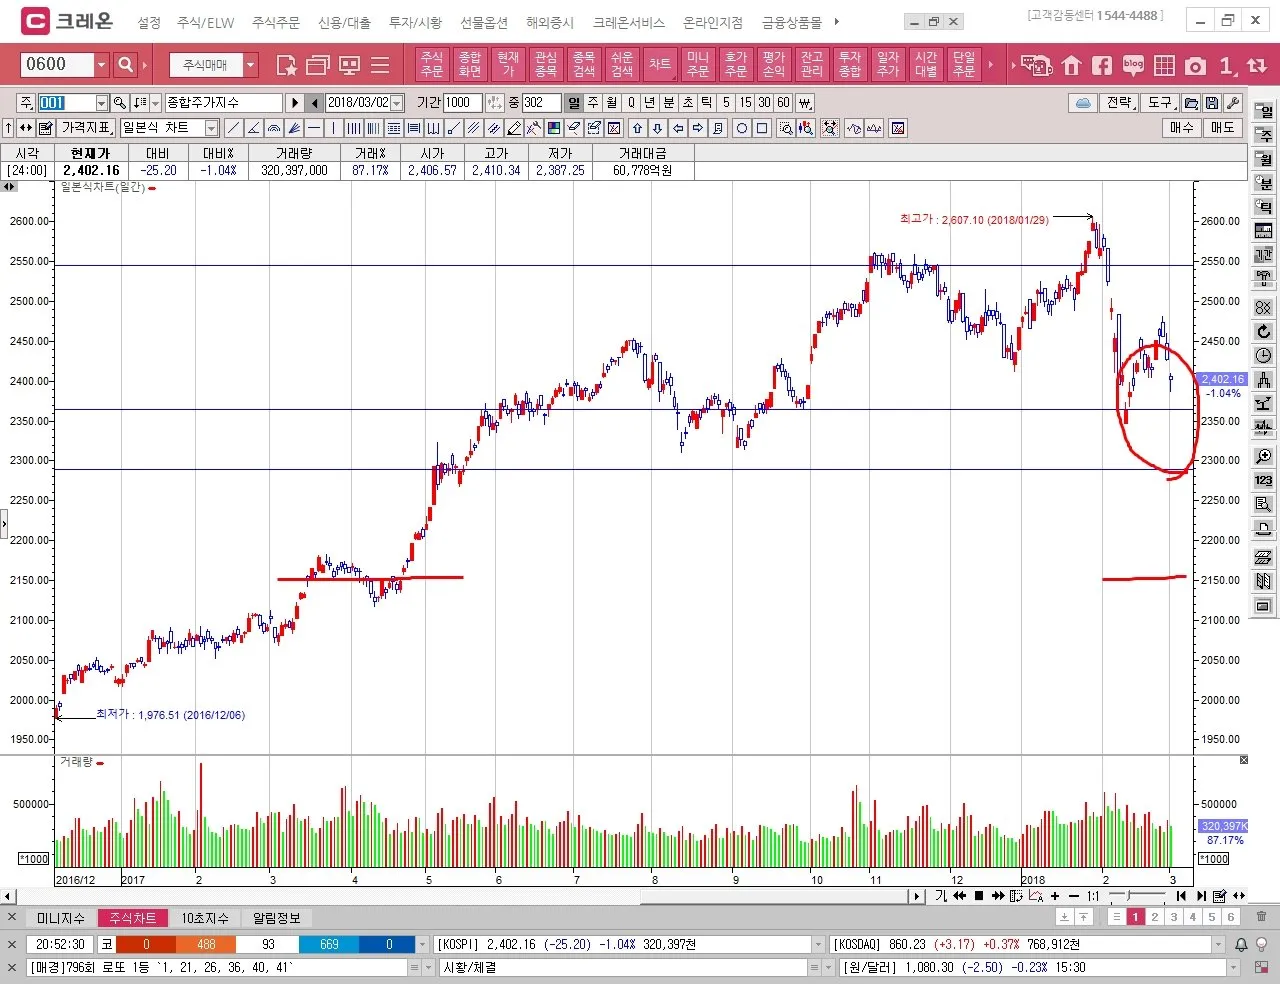Select the 15-minute interval button
This screenshot has width=1280, height=984.
pyautogui.click(x=746, y=103)
